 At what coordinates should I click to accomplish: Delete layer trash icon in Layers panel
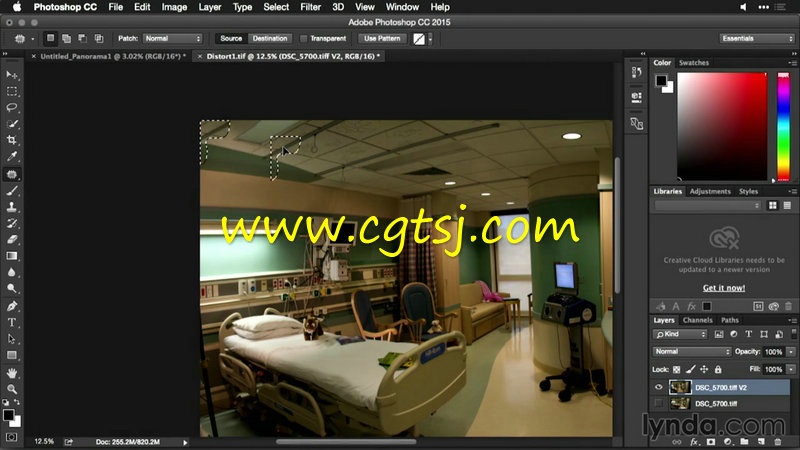click(x=778, y=442)
